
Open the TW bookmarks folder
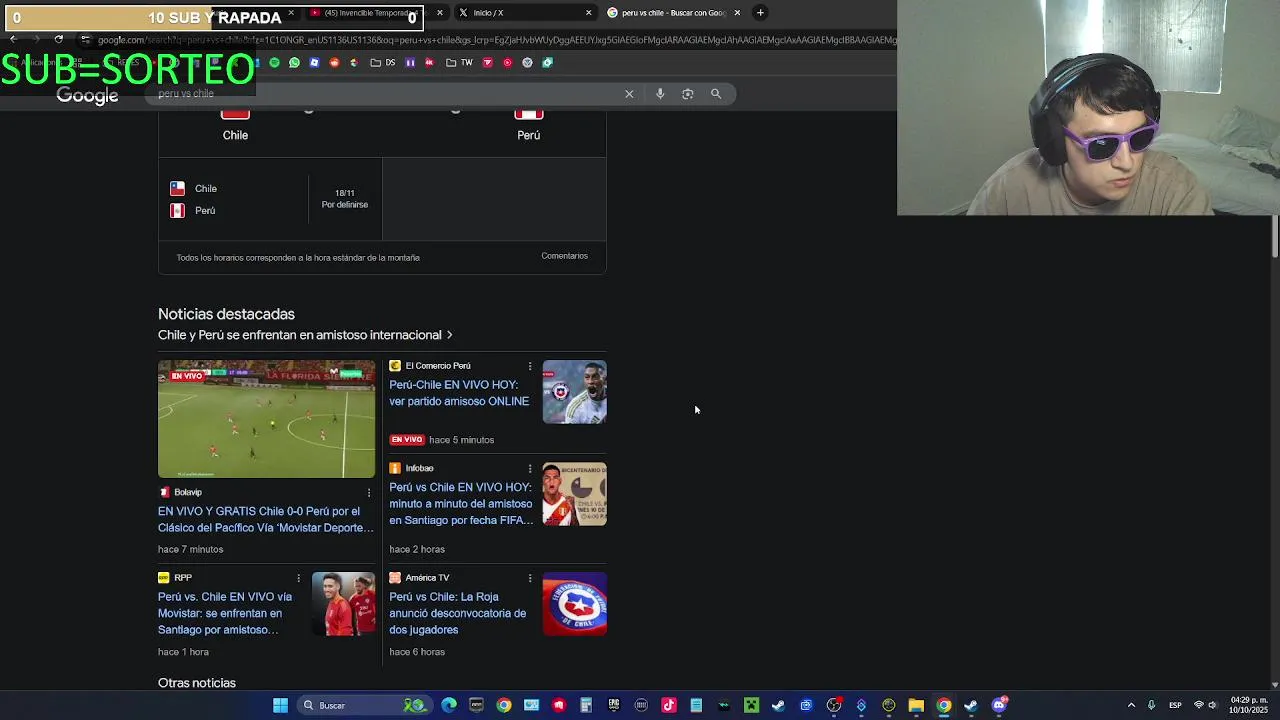(459, 62)
